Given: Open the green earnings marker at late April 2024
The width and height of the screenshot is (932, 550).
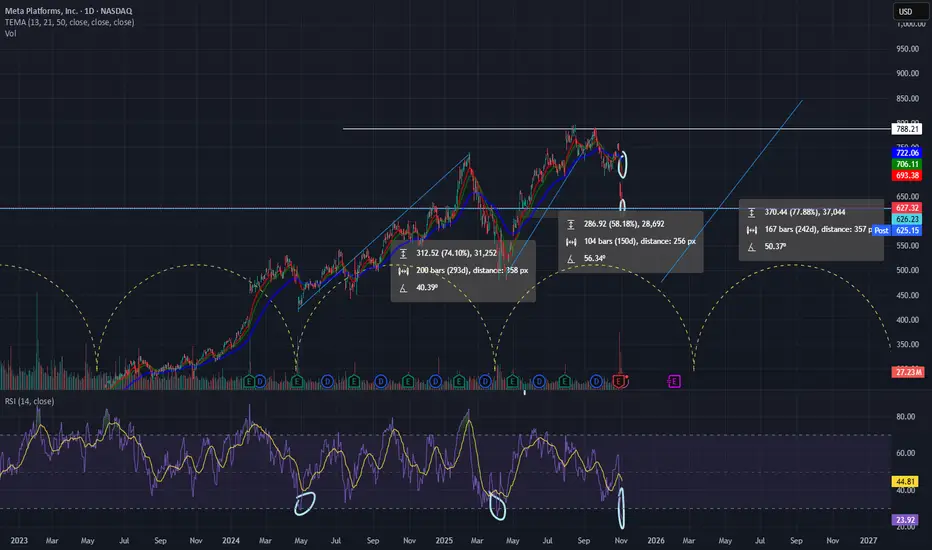Looking at the screenshot, I should 297,381.
